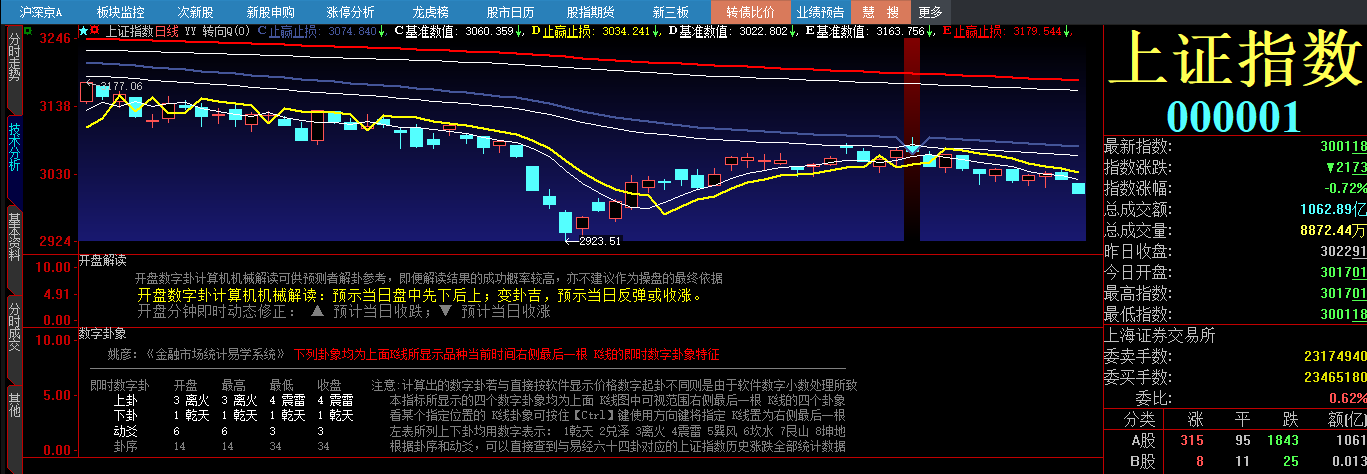Click the green arrow after E止赢止损 value
Viewport: 1367px width, 474px height.
(x=1067, y=31)
